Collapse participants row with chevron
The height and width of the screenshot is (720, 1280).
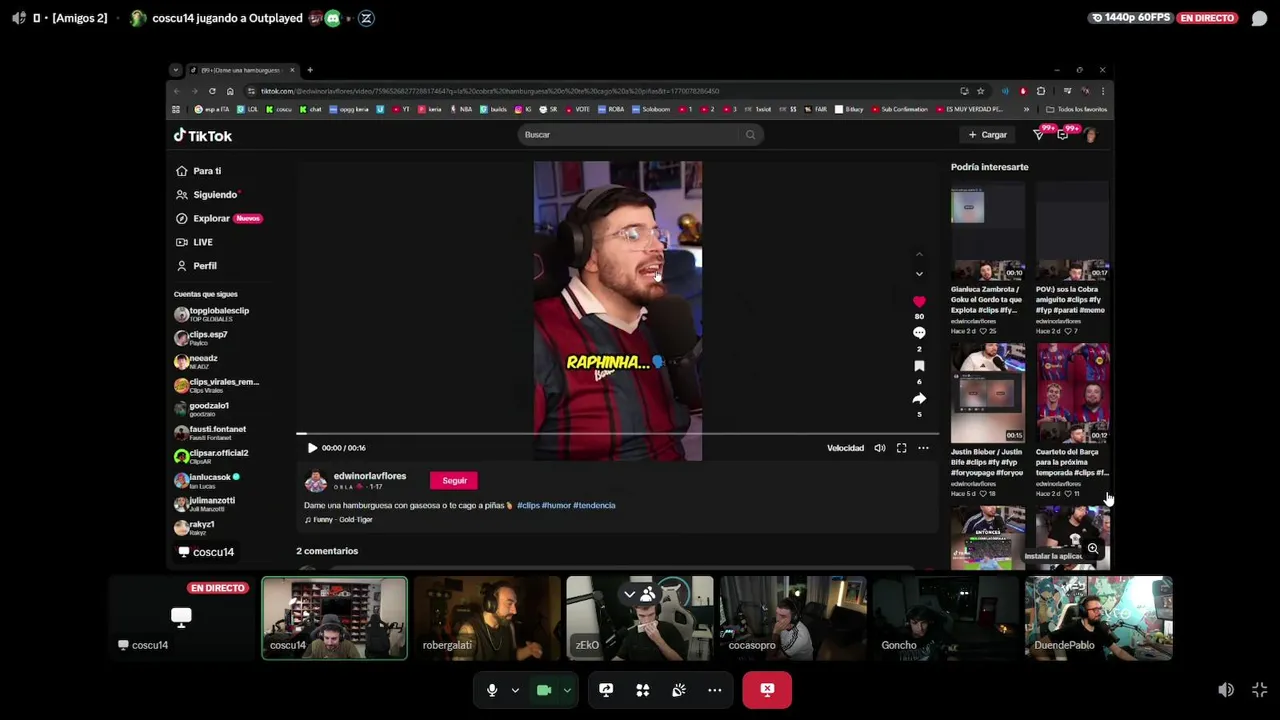(x=629, y=595)
